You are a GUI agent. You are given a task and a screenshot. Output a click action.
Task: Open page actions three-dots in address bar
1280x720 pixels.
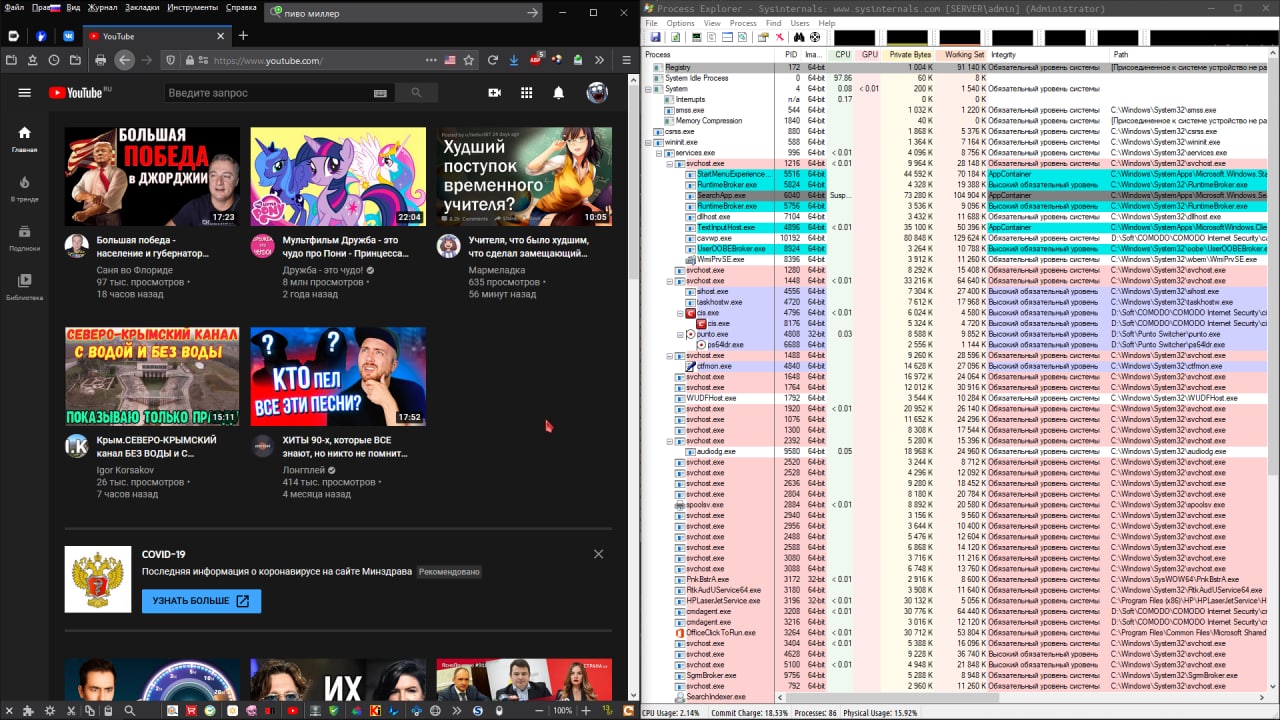click(431, 60)
